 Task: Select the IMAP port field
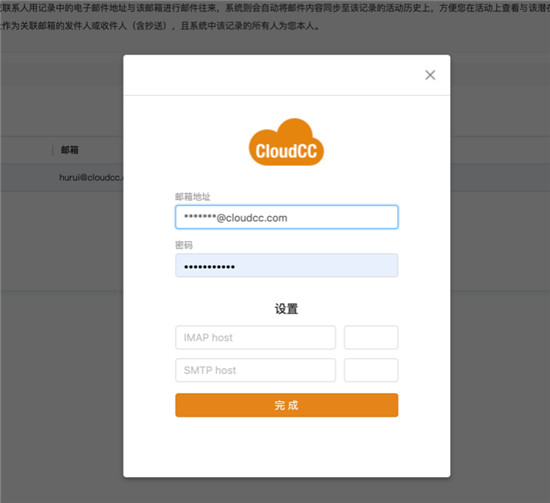(x=371, y=337)
